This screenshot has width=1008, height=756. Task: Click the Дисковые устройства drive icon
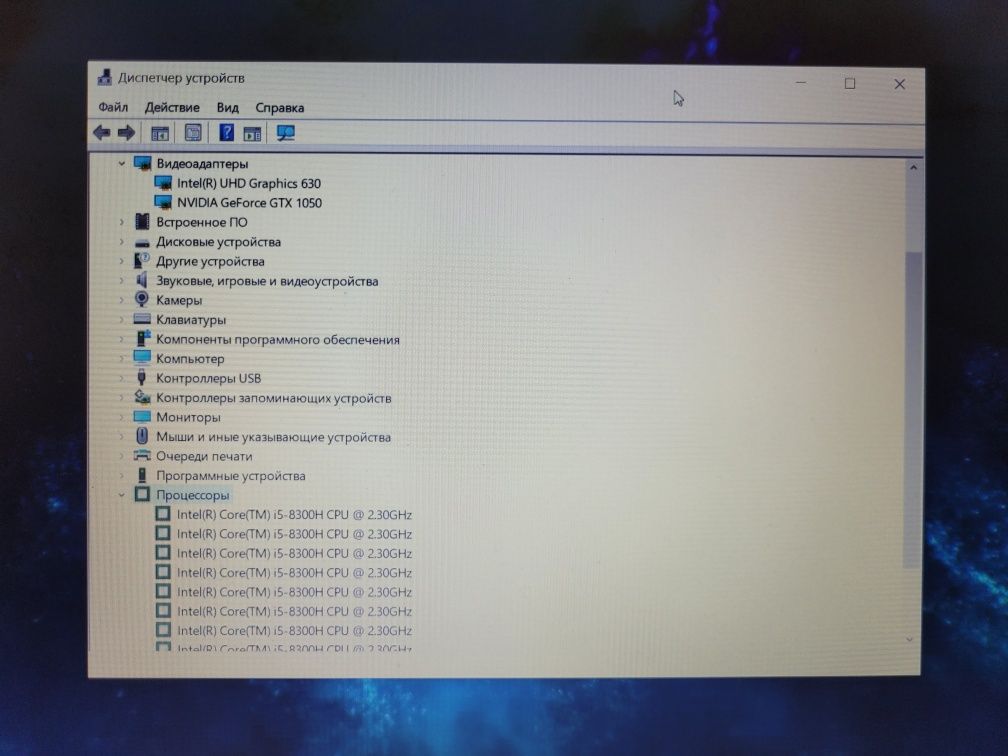point(142,242)
